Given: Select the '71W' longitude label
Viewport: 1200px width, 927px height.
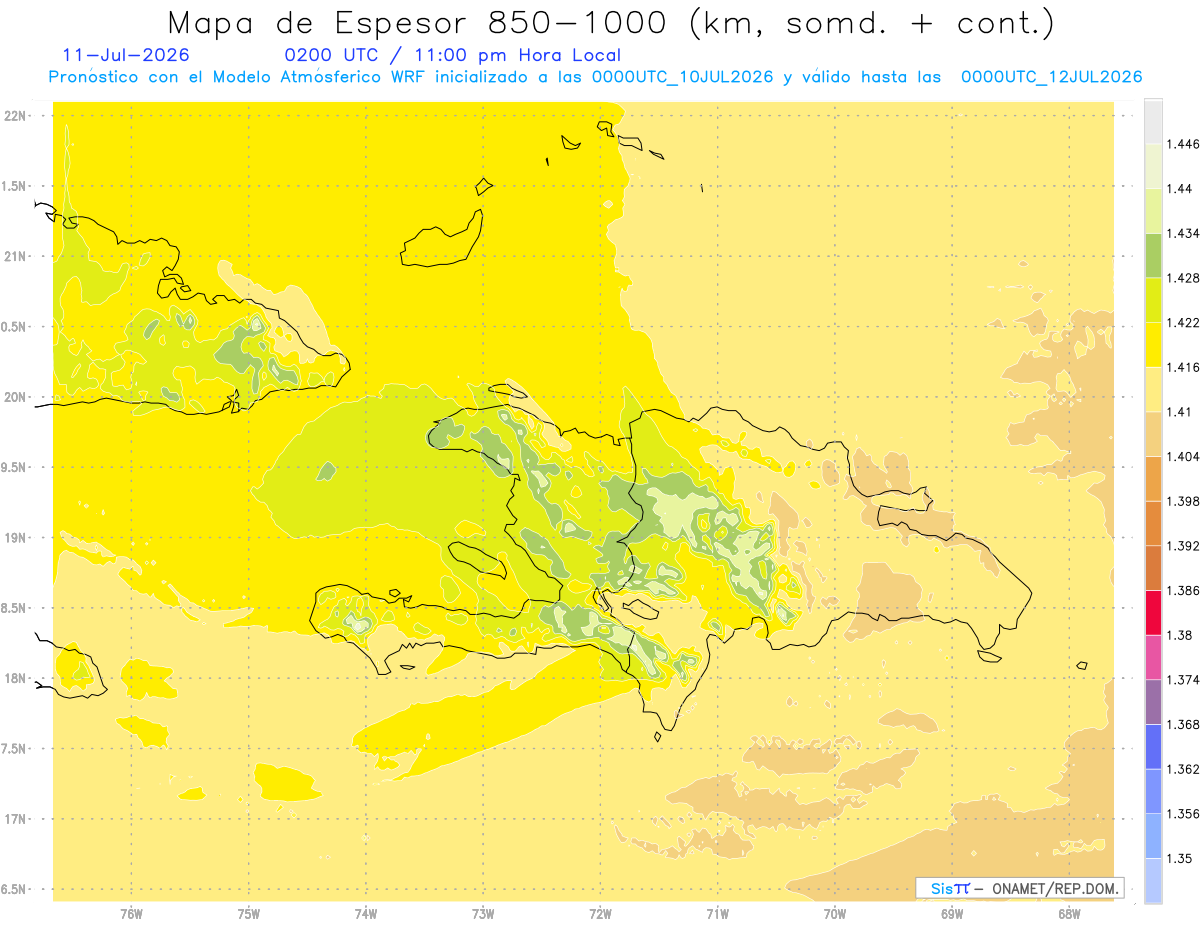Looking at the screenshot, I should point(717,914).
